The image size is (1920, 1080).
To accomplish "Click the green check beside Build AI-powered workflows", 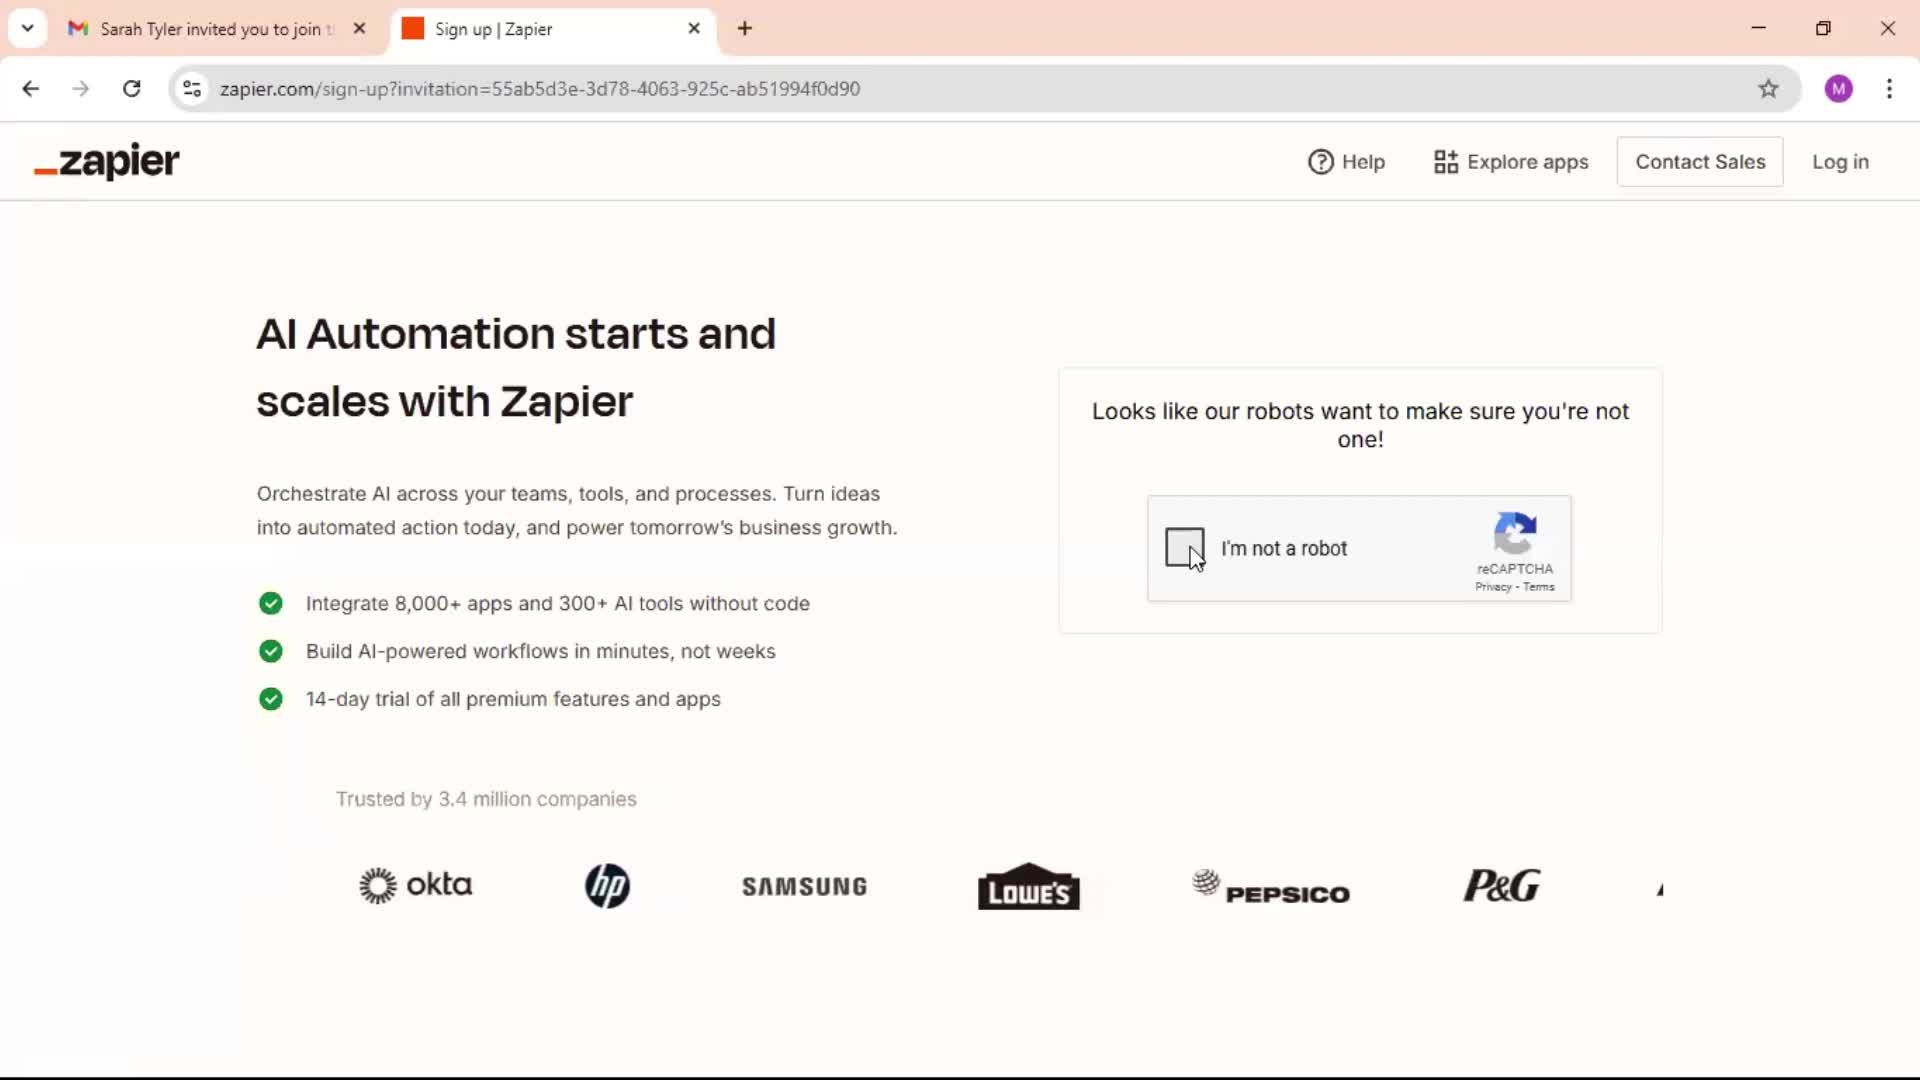I will pos(271,651).
